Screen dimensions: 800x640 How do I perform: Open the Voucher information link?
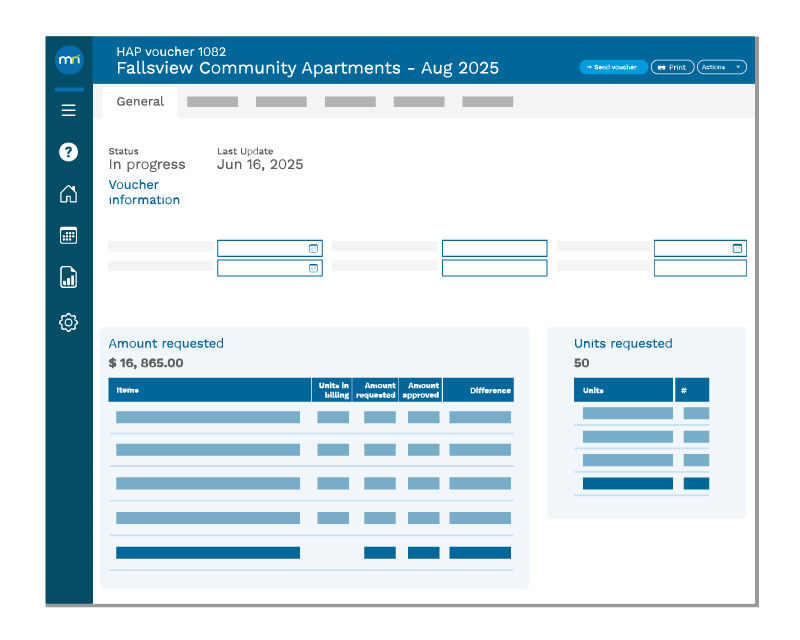tap(144, 192)
